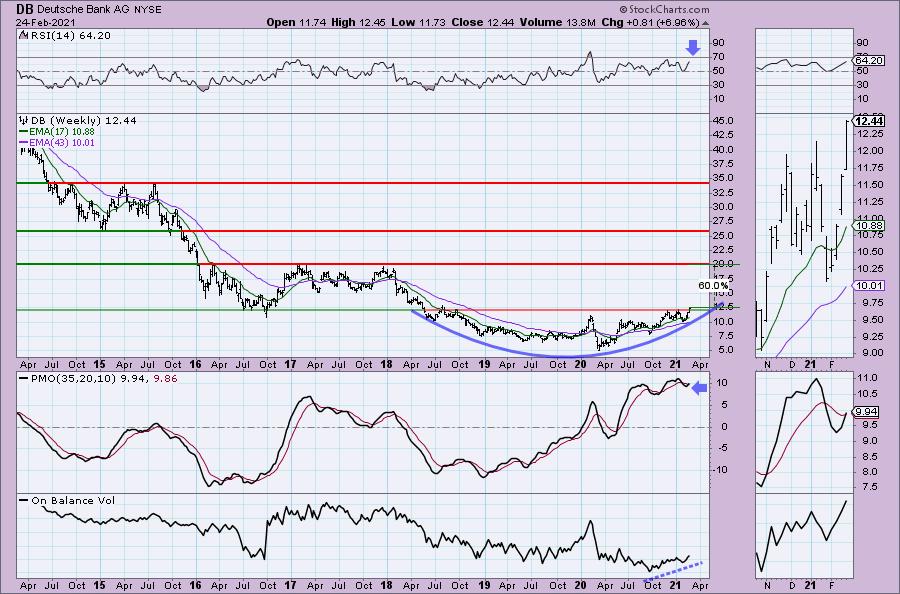Click the 9.25 label in zoom price axis

(x=871, y=336)
